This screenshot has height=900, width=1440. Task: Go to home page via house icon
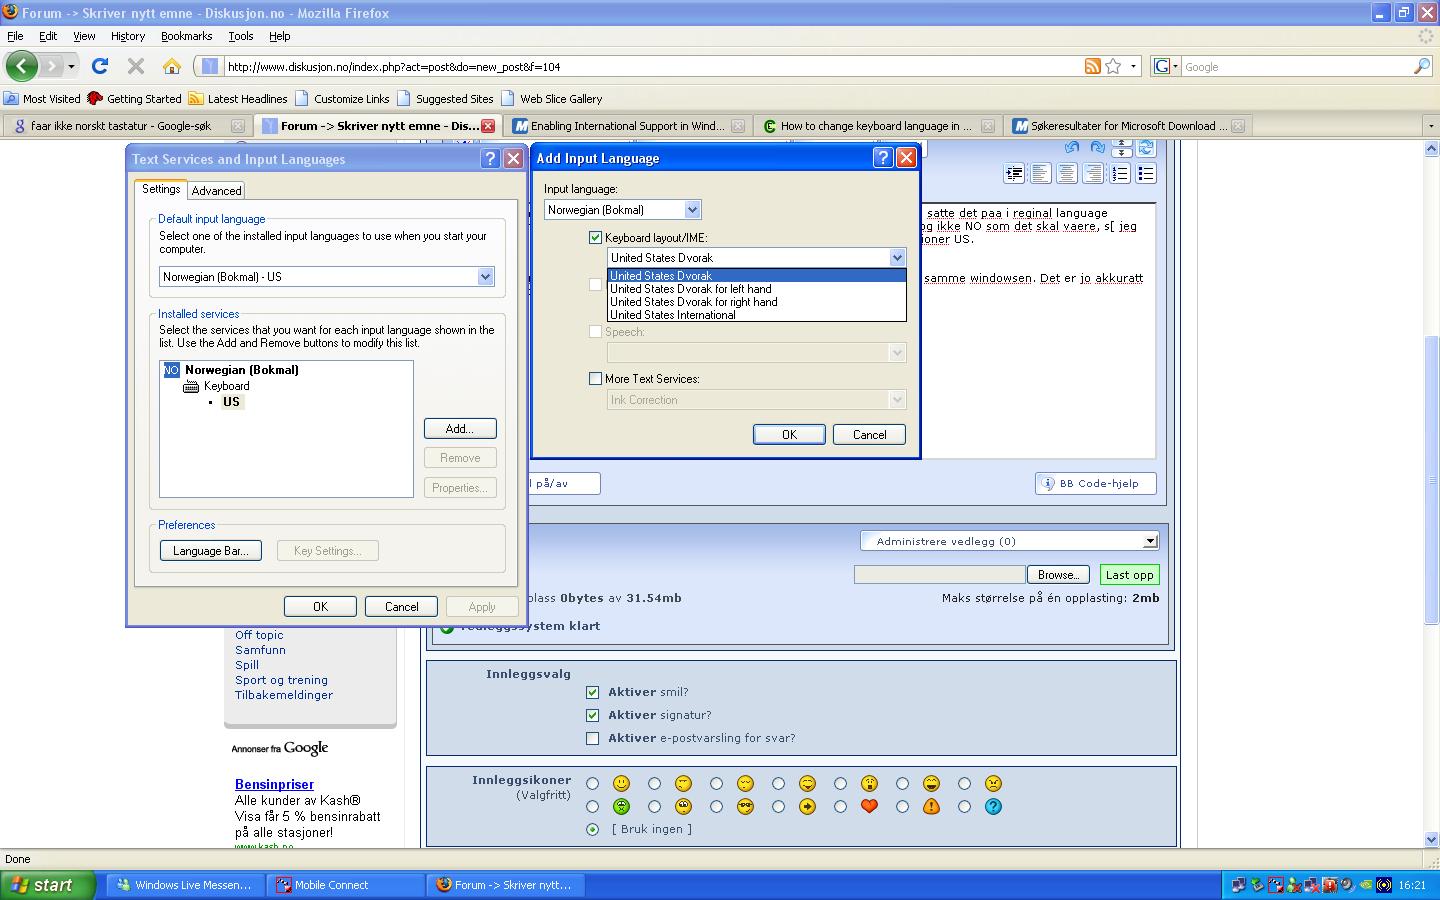172,66
